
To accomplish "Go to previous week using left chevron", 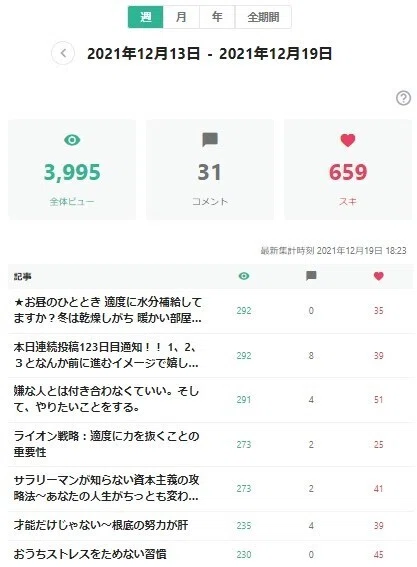I will tap(63, 54).
